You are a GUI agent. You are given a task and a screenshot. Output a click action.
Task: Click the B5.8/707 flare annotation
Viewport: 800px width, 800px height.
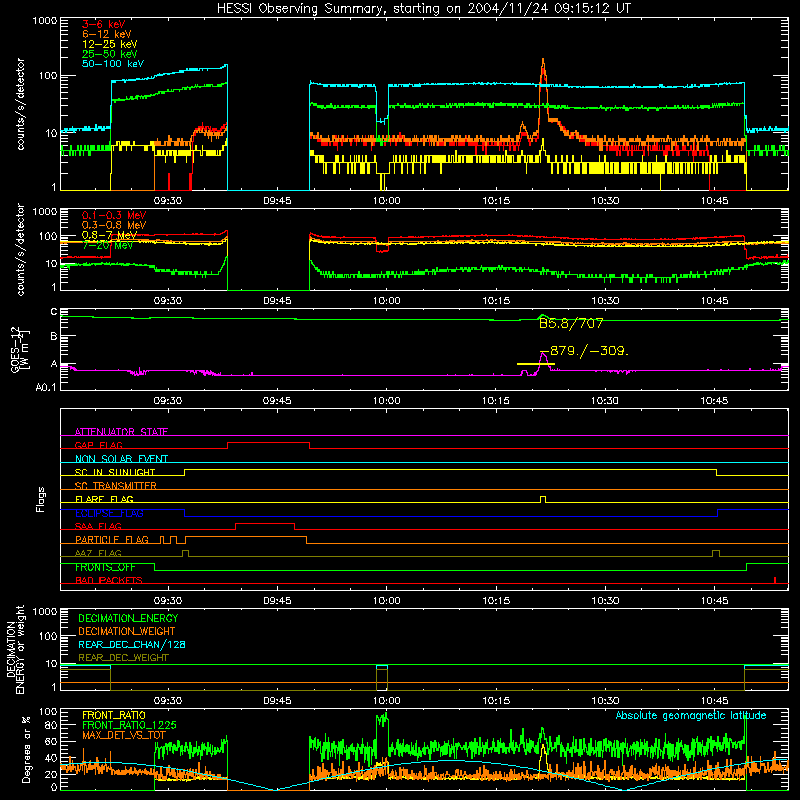[571, 323]
